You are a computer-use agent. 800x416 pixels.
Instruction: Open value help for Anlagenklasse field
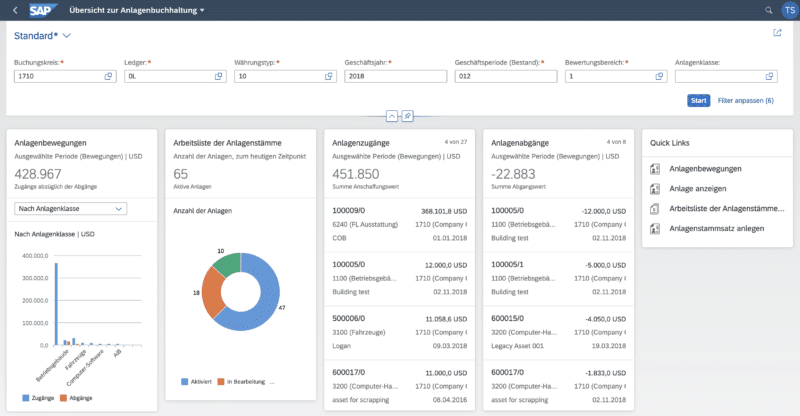point(769,76)
